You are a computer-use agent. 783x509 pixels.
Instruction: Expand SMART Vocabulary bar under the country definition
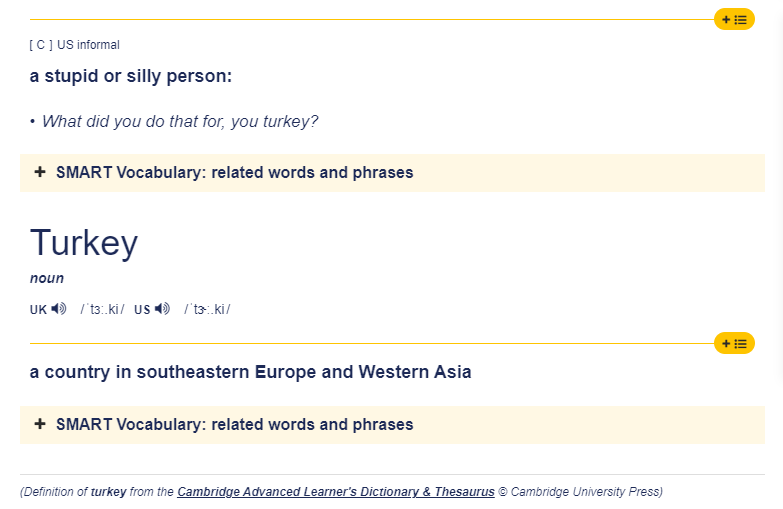392,425
